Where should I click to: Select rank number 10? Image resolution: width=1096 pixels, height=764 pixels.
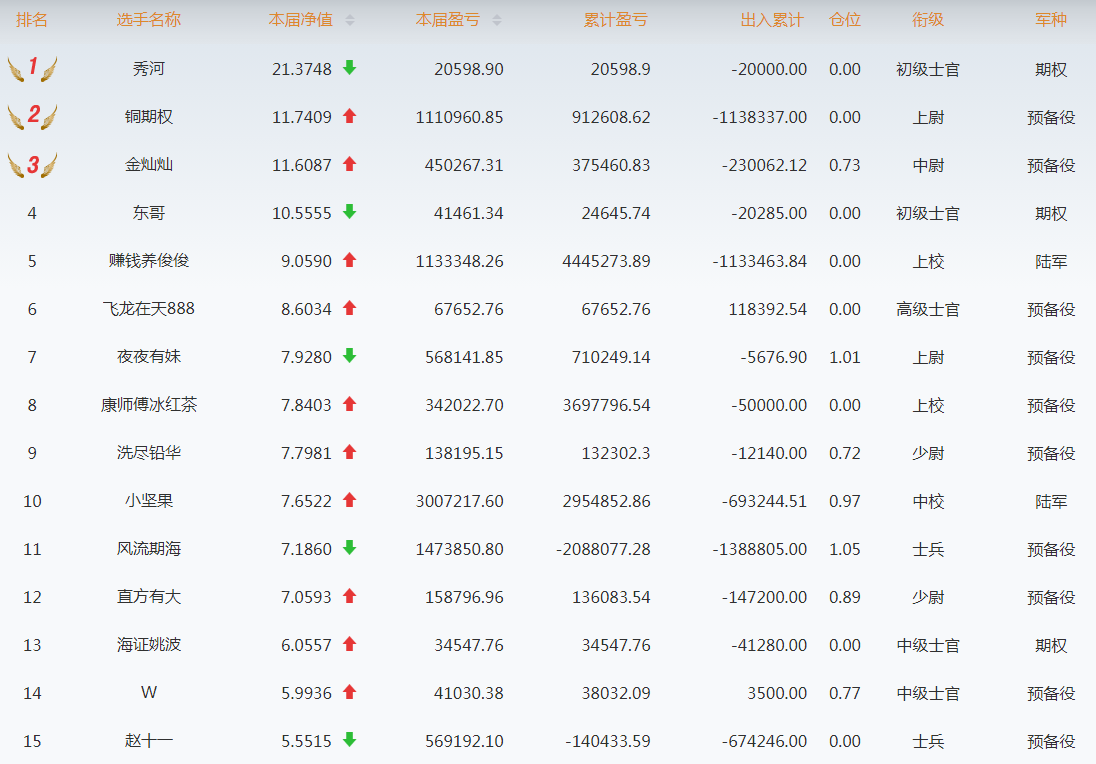tap(32, 501)
